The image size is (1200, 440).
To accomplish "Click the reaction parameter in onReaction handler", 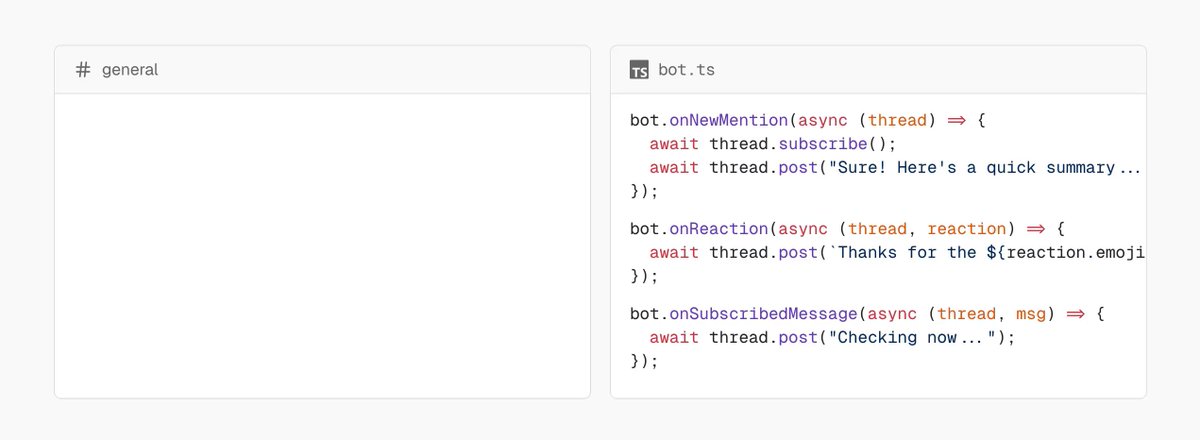I will point(968,228).
